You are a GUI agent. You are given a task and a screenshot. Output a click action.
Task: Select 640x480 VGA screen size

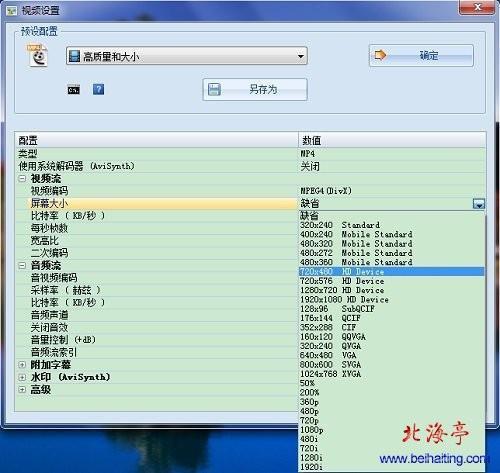391,355
